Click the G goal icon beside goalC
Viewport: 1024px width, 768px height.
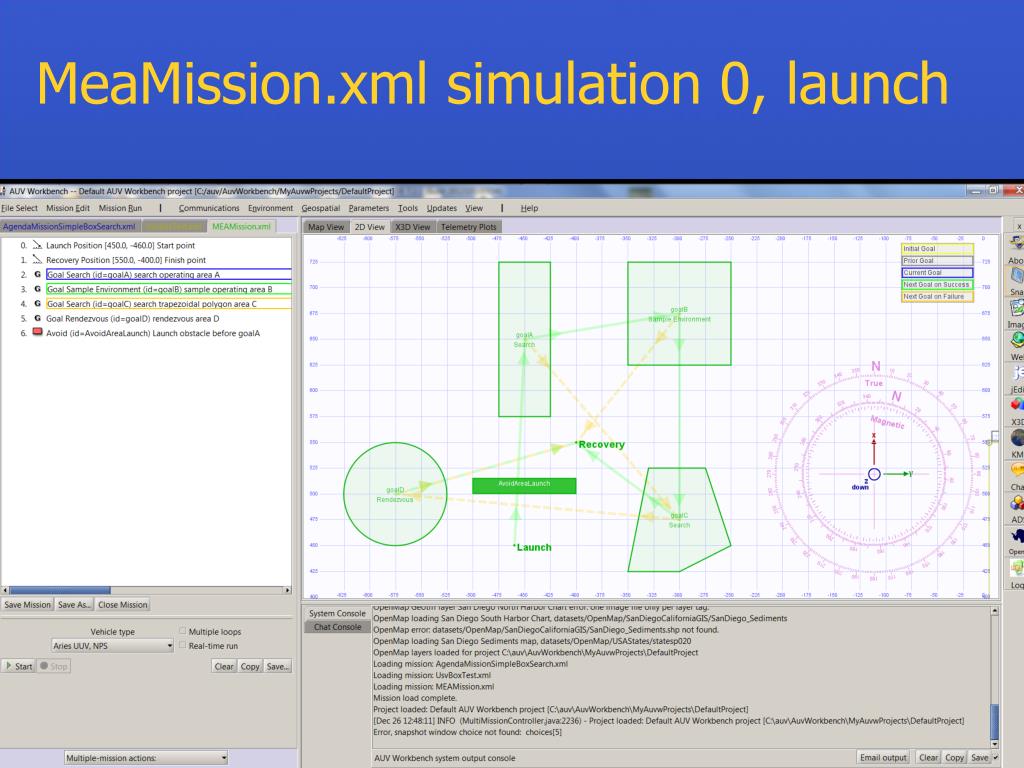pos(37,304)
